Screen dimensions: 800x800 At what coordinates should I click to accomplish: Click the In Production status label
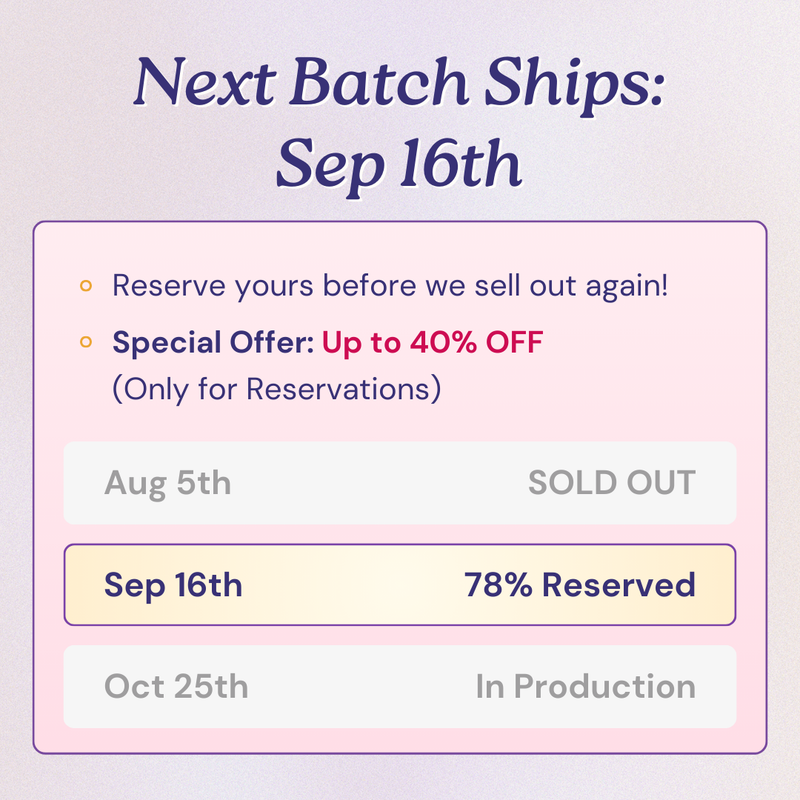click(x=586, y=686)
